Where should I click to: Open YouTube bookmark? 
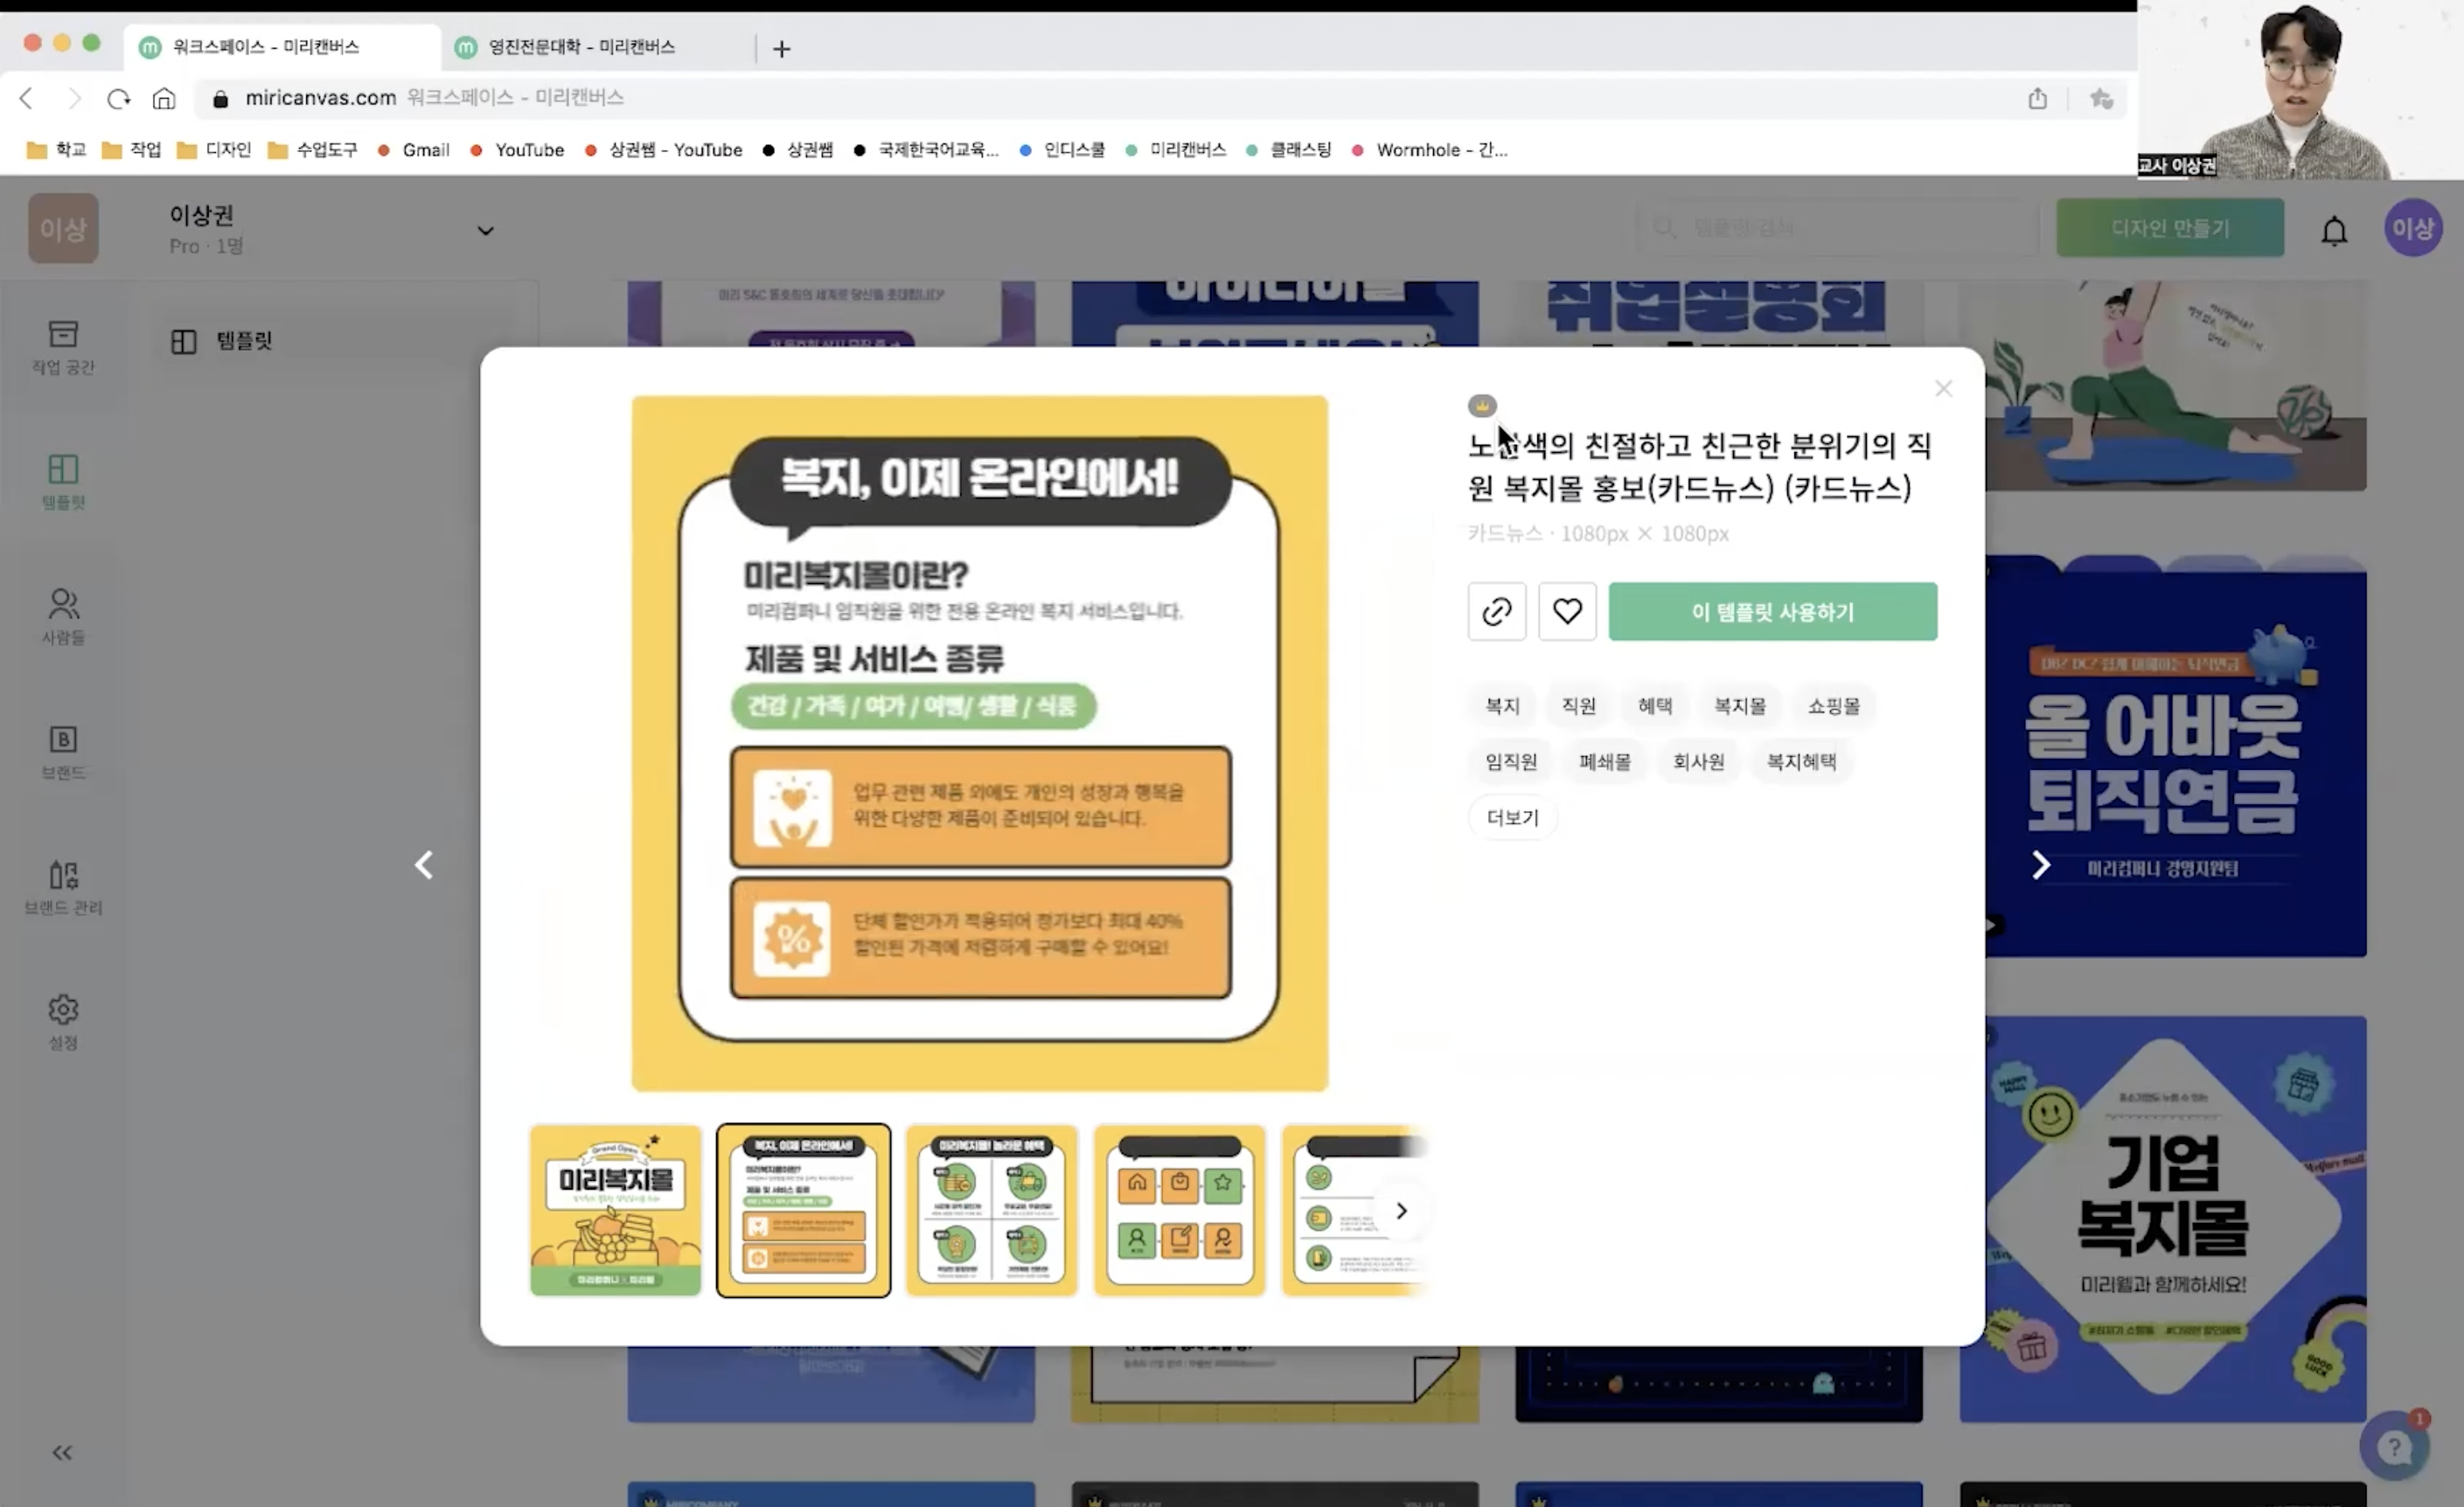tap(517, 150)
